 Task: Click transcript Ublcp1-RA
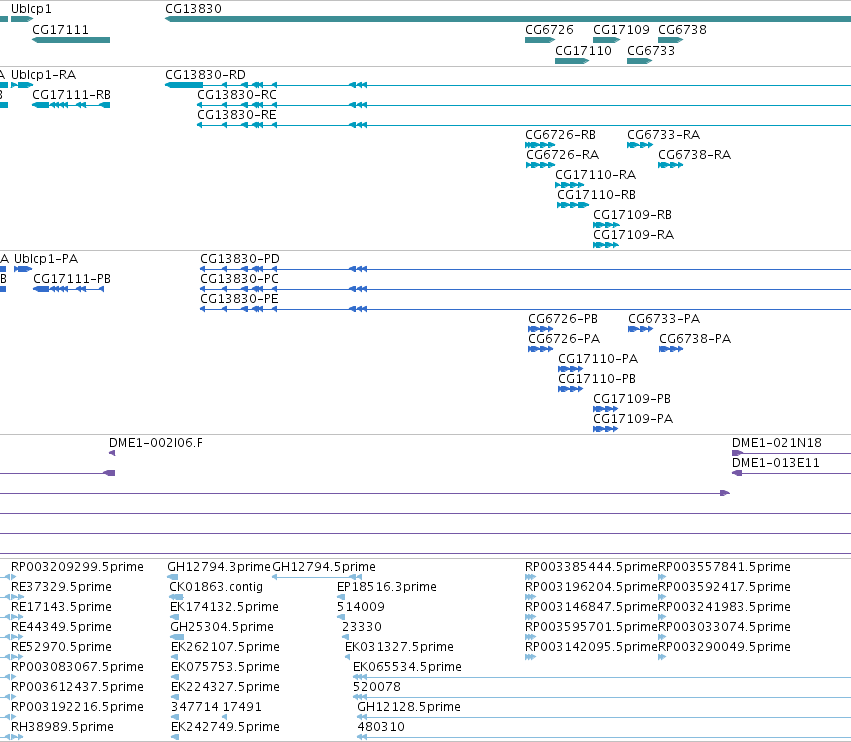pos(43,74)
